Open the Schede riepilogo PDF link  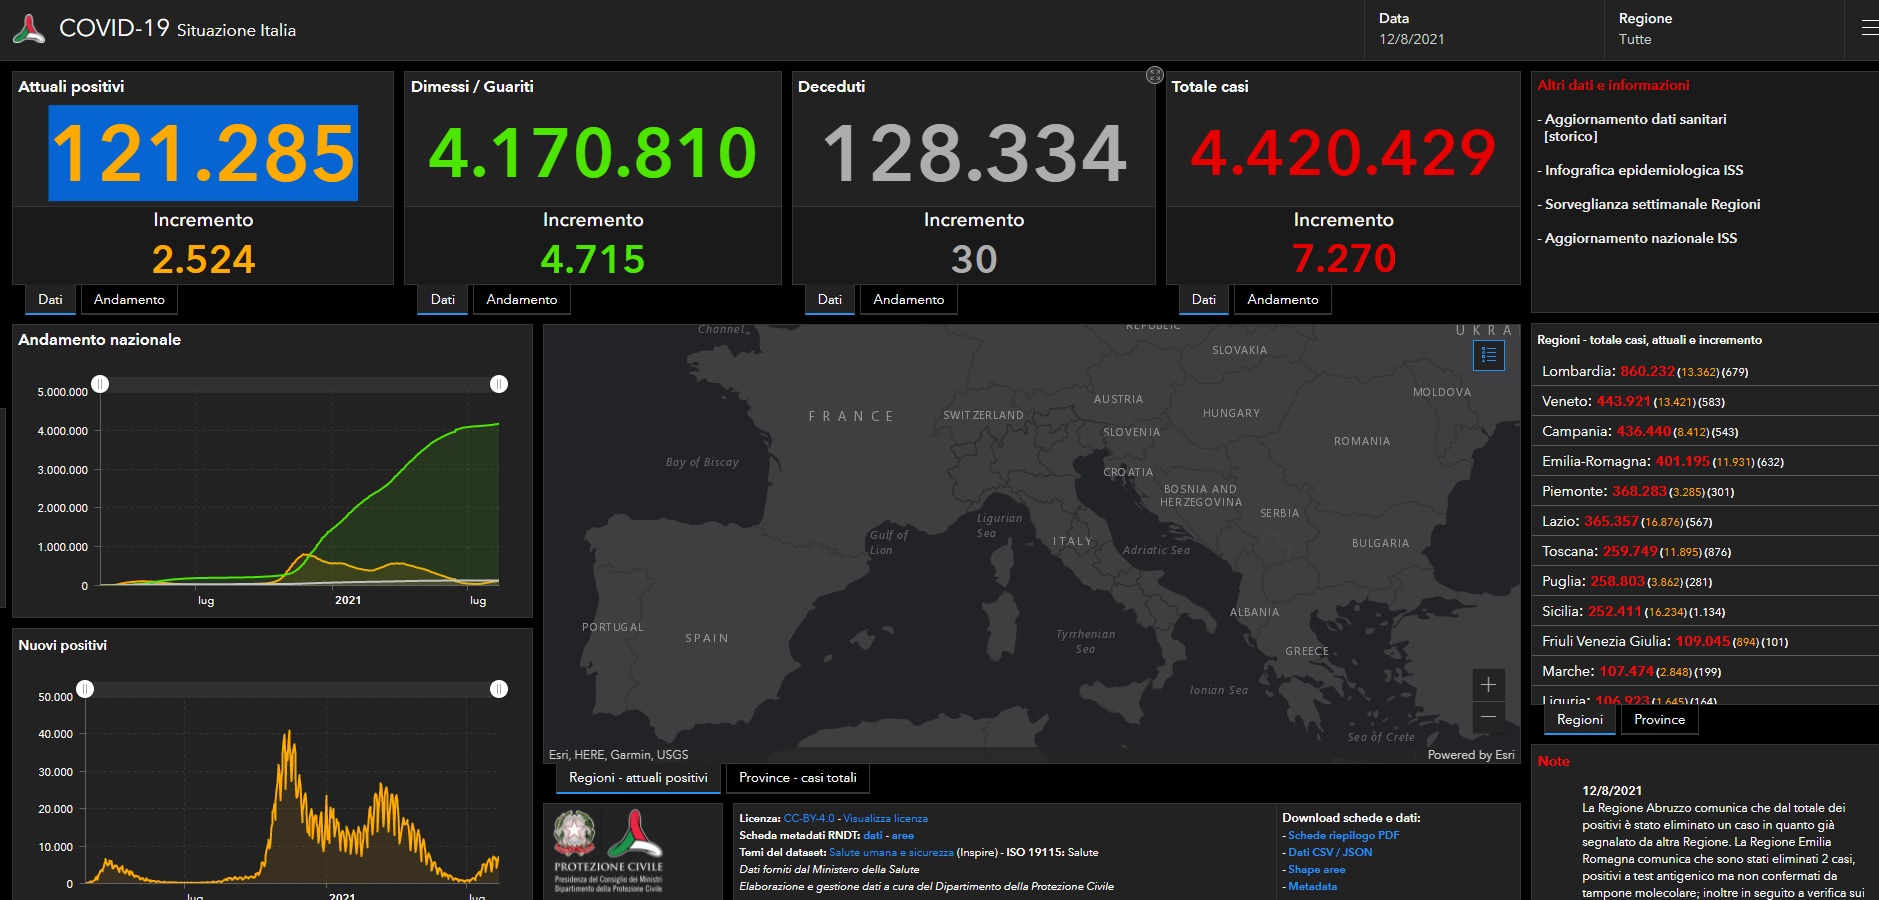pyautogui.click(x=1343, y=836)
